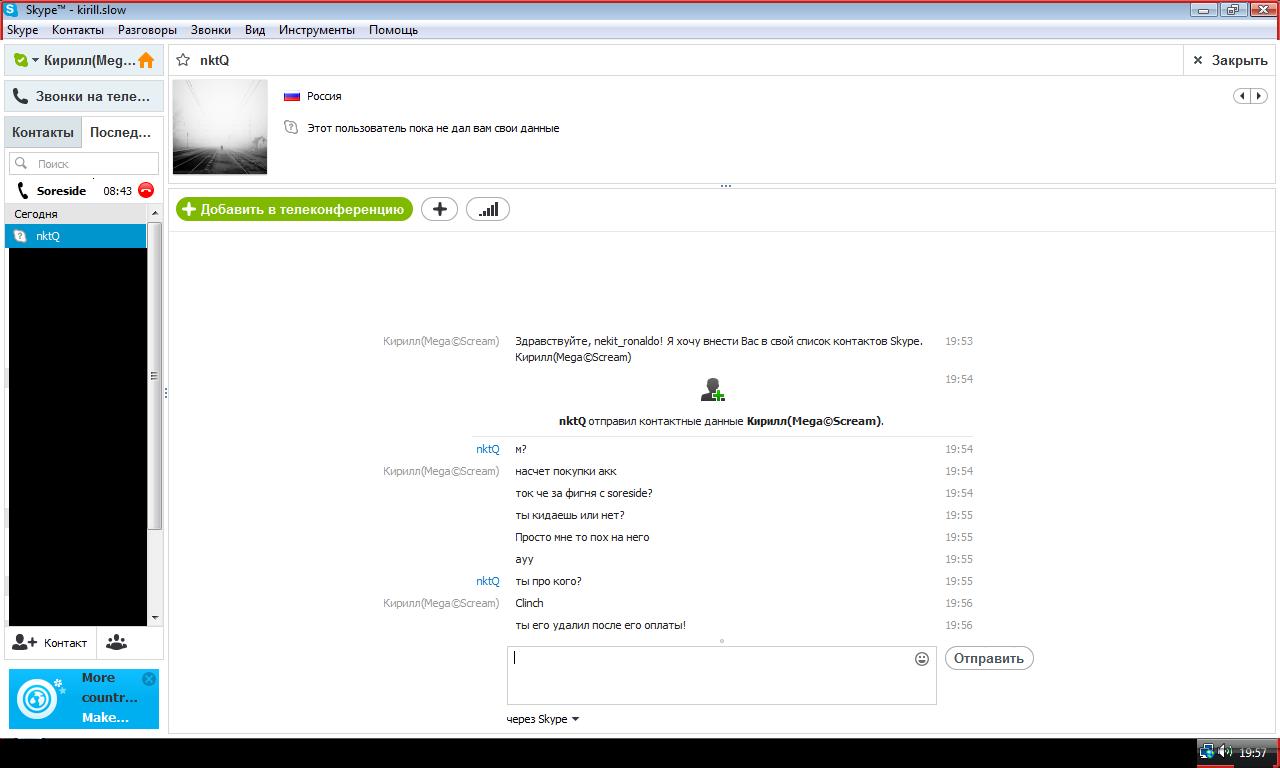Select nktQ in the recent list

tap(76, 236)
